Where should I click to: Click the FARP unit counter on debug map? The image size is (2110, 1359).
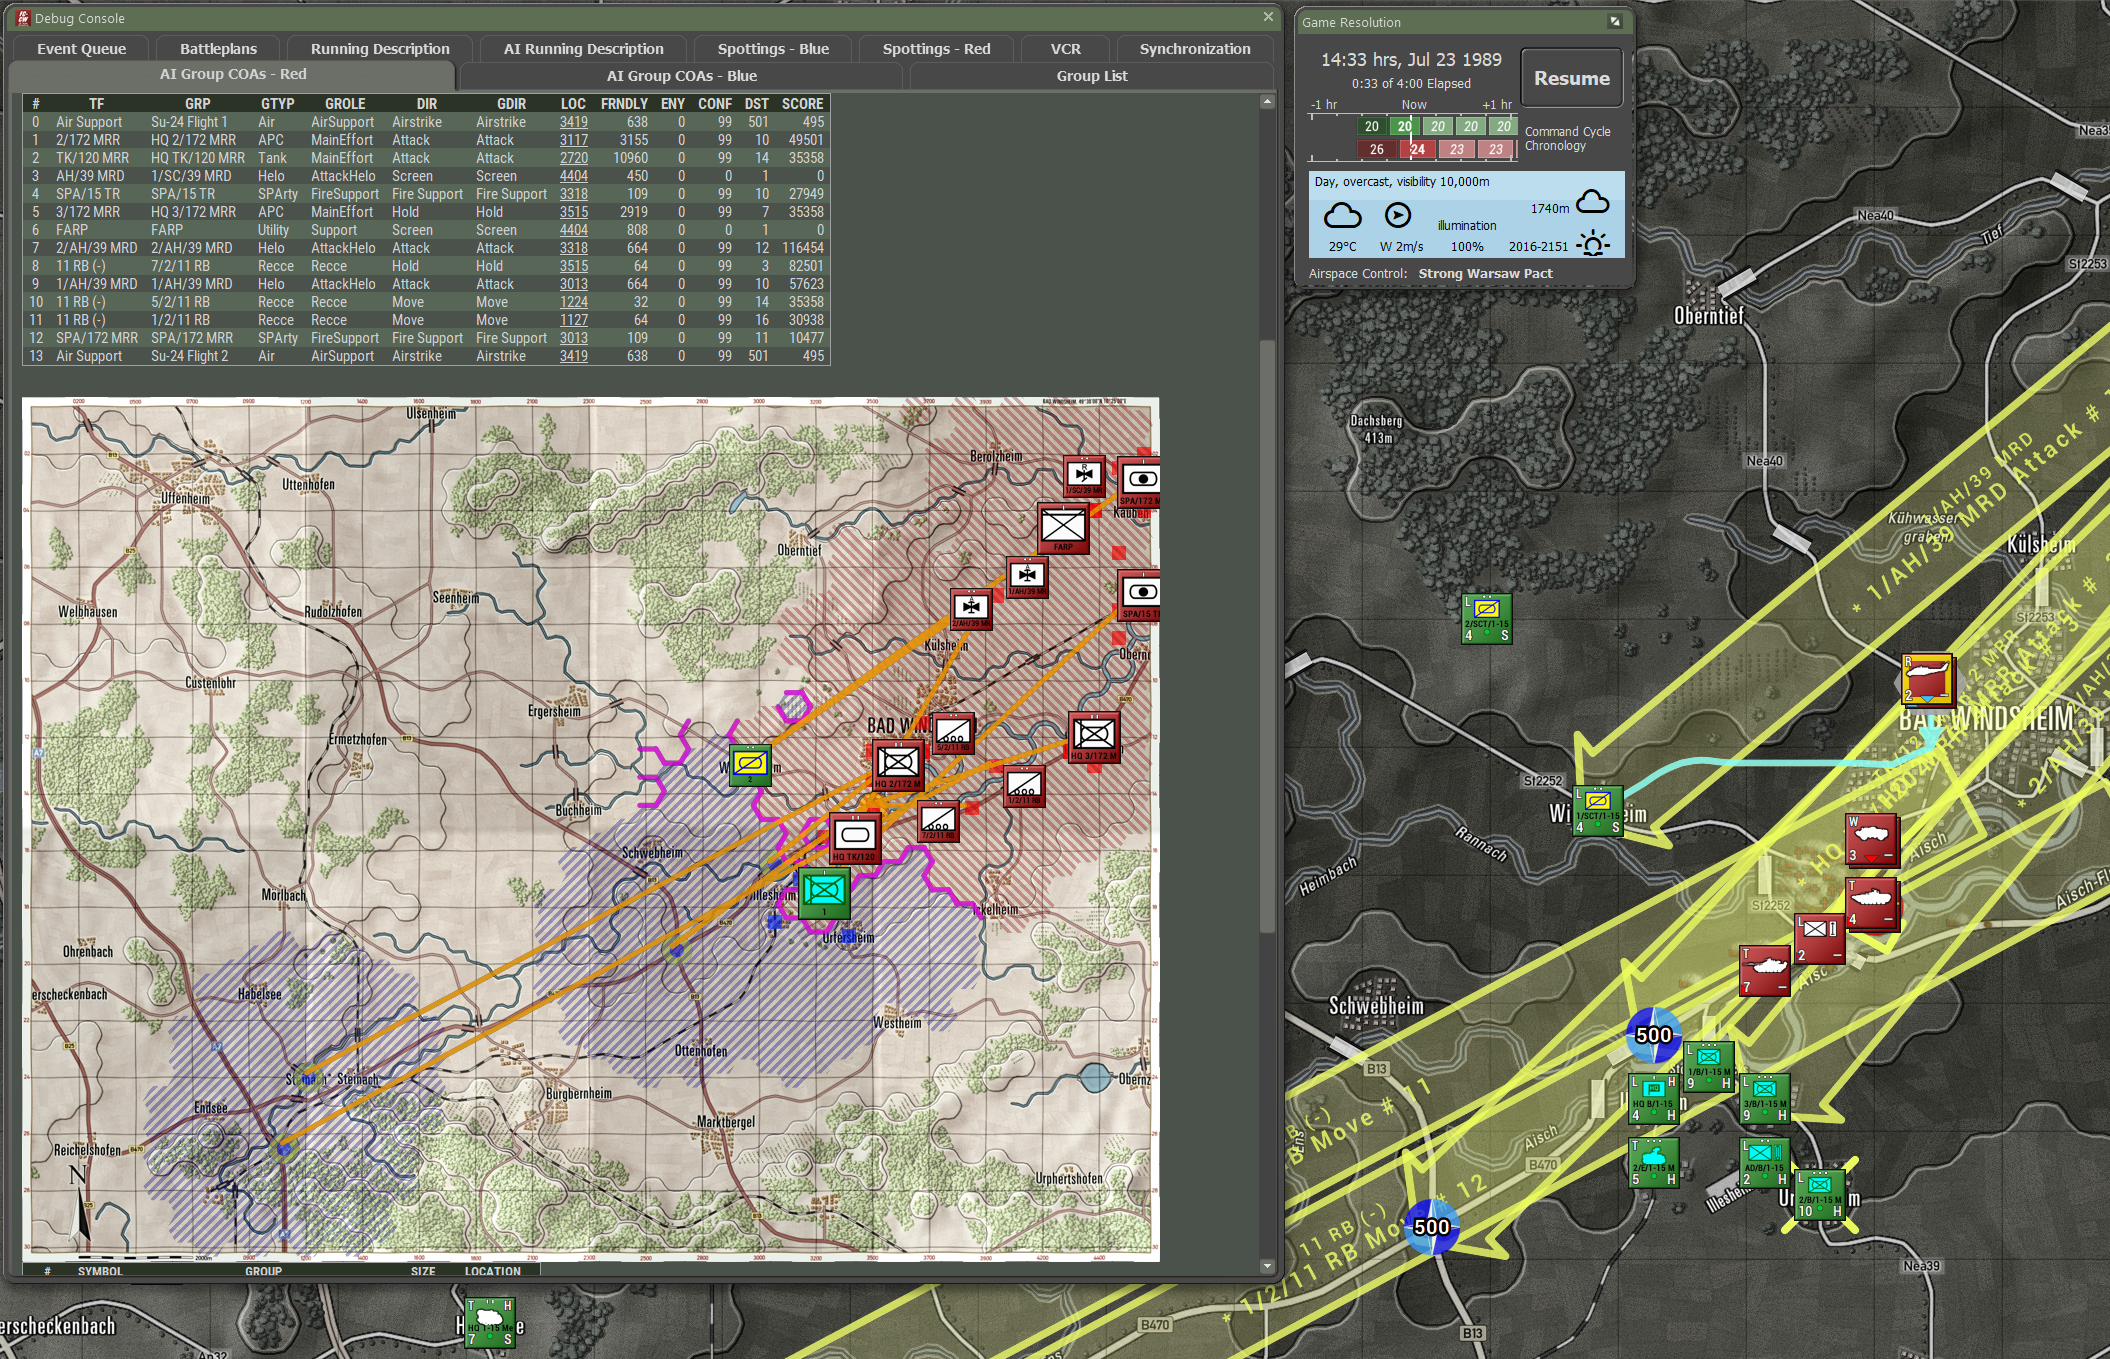(1062, 526)
